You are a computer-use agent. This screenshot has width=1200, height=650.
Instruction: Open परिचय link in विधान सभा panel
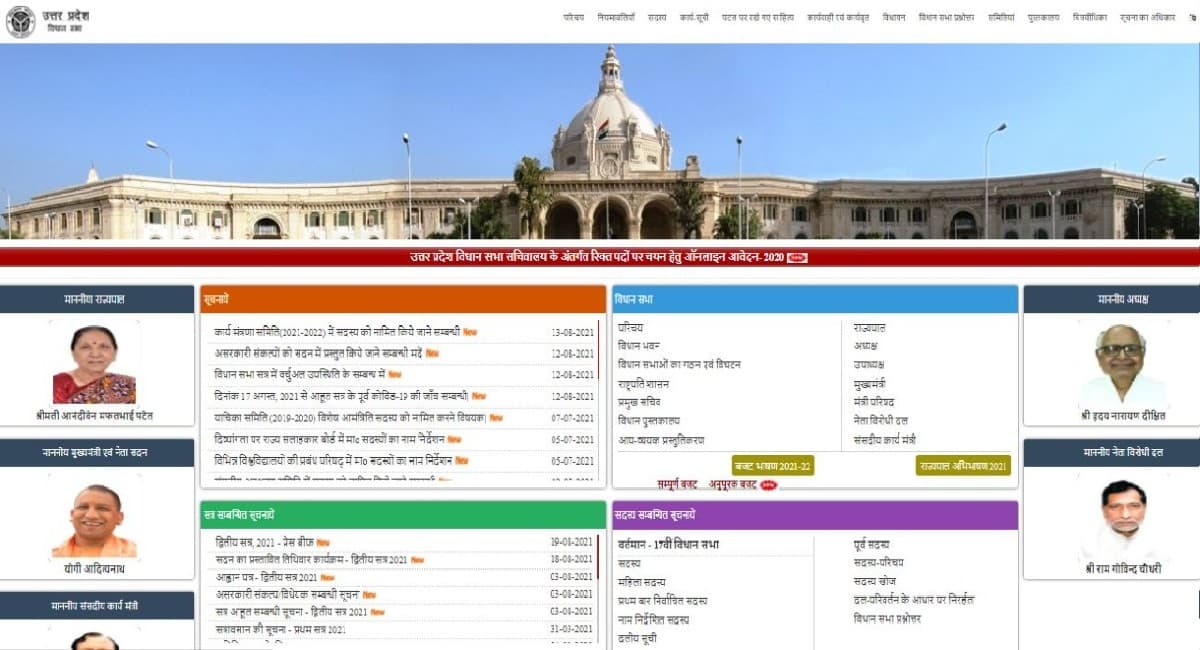click(x=630, y=327)
